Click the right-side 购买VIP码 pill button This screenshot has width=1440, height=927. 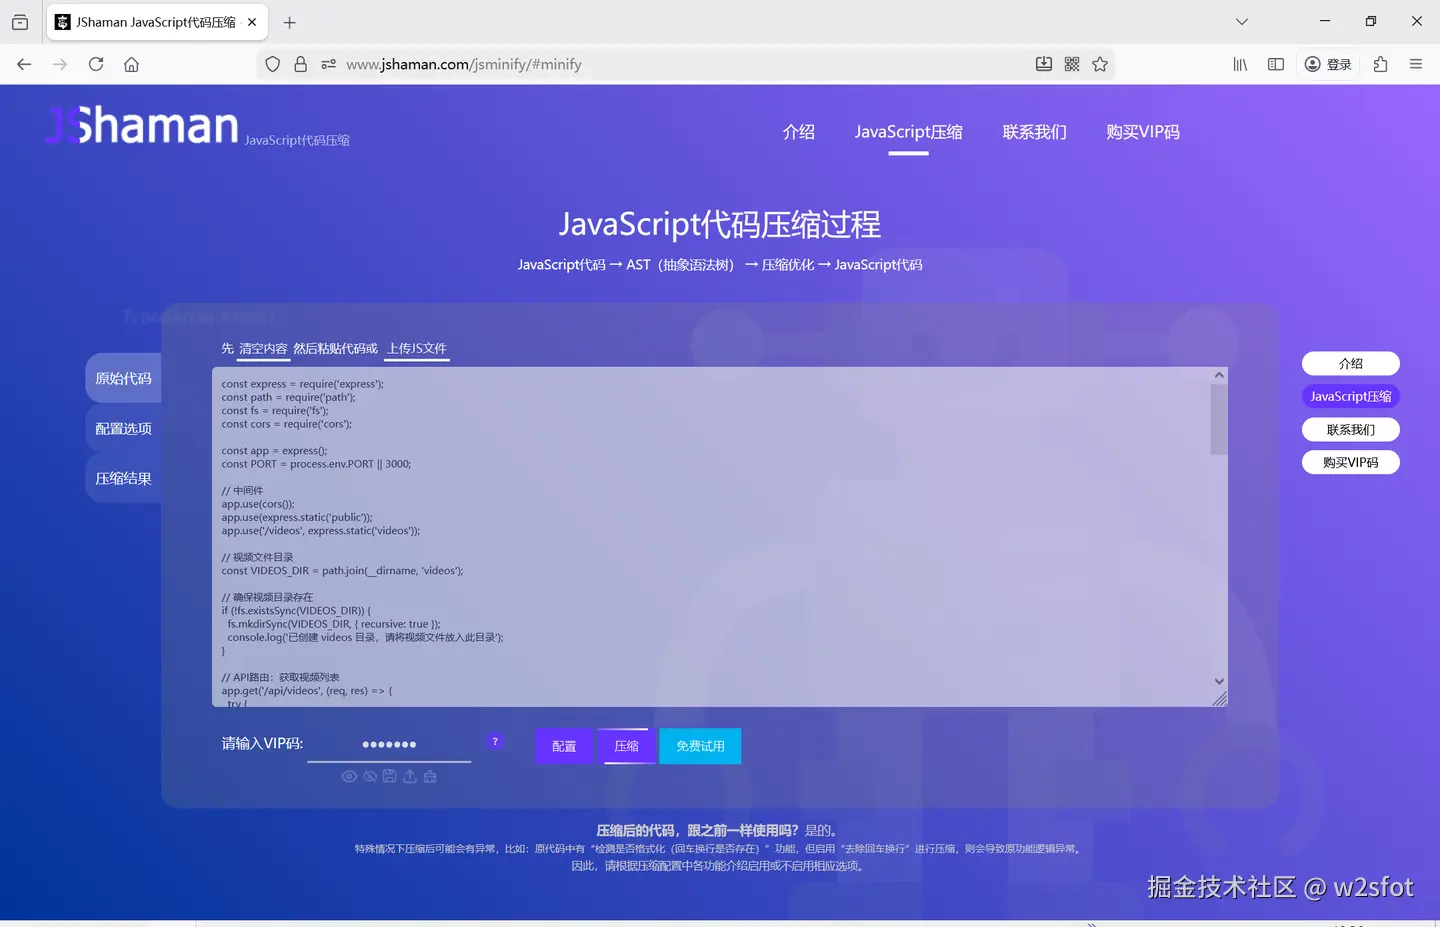[1351, 462]
